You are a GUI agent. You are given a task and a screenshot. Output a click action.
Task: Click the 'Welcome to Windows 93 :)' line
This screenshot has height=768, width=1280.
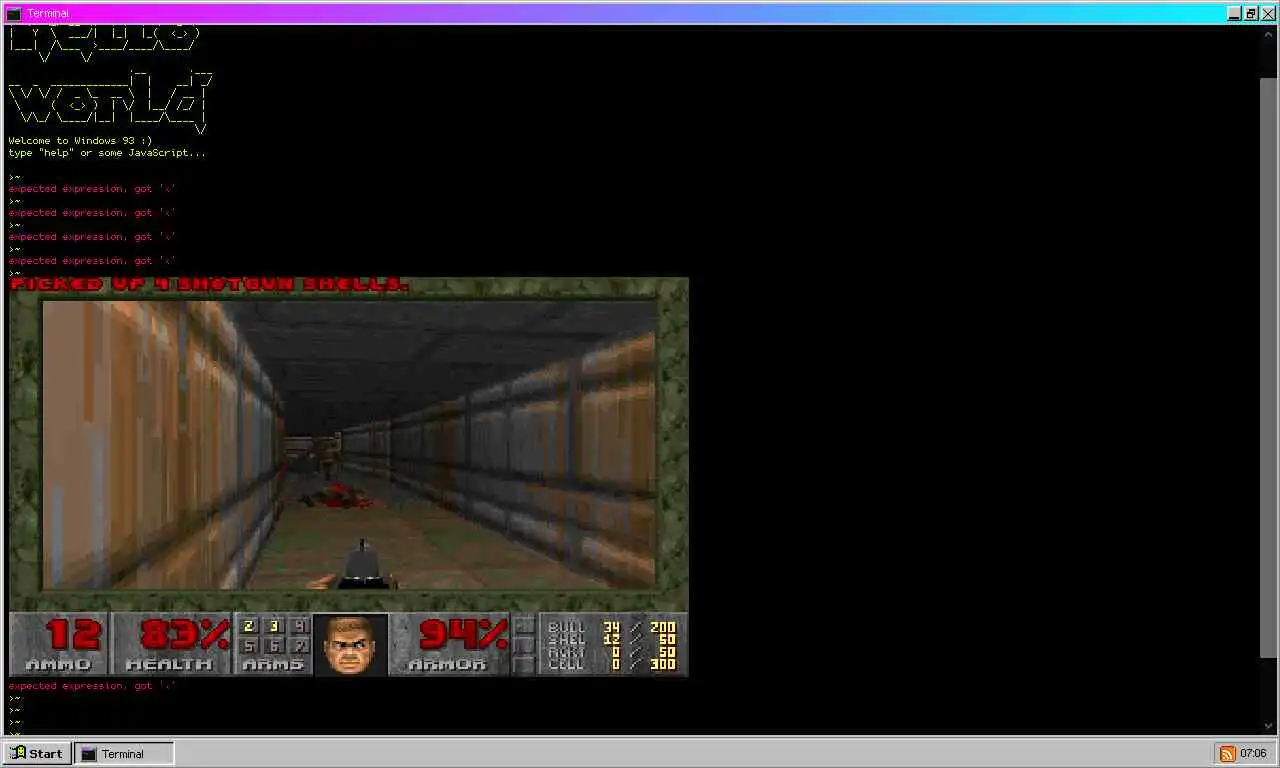click(80, 141)
